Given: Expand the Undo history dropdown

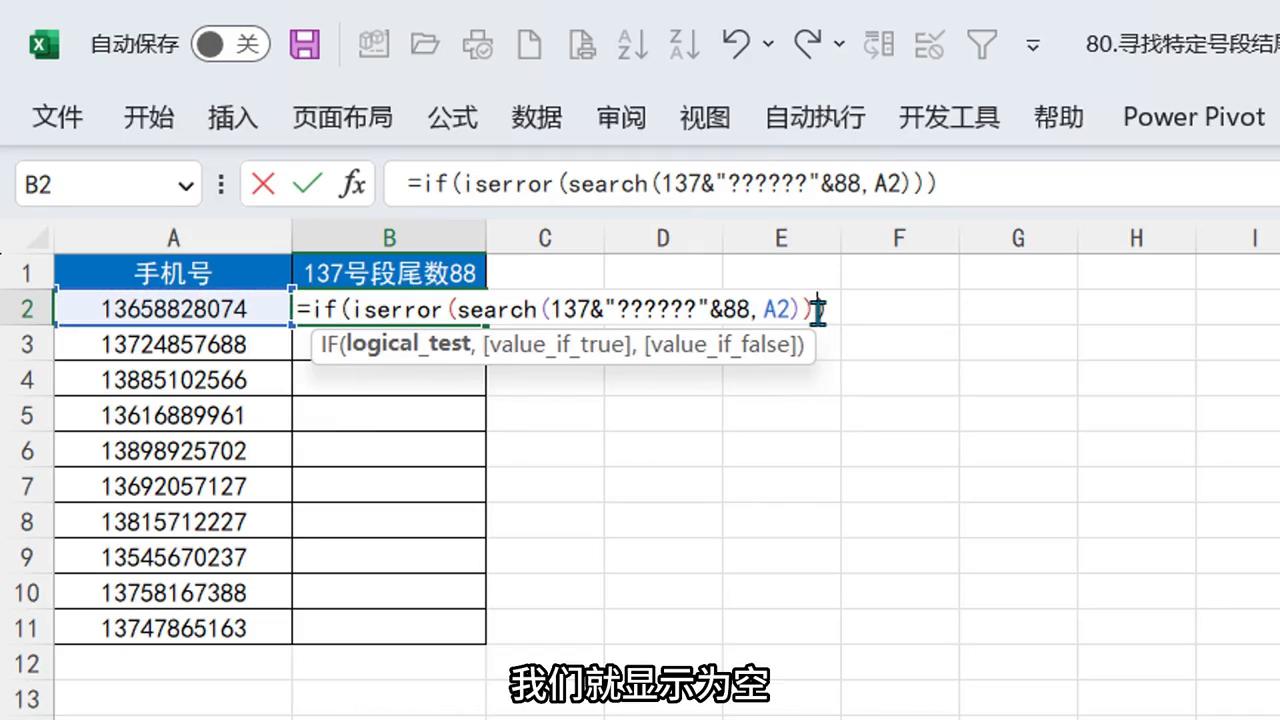Looking at the screenshot, I should point(768,46).
